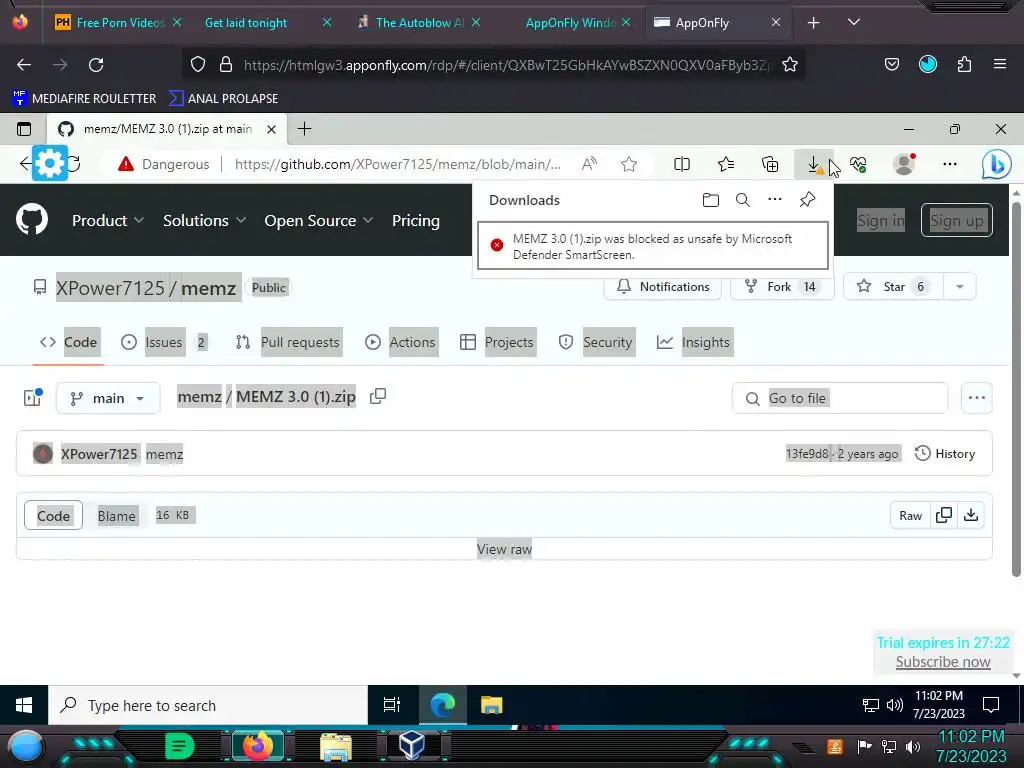
Task: Download raw file icon
Action: (971, 515)
